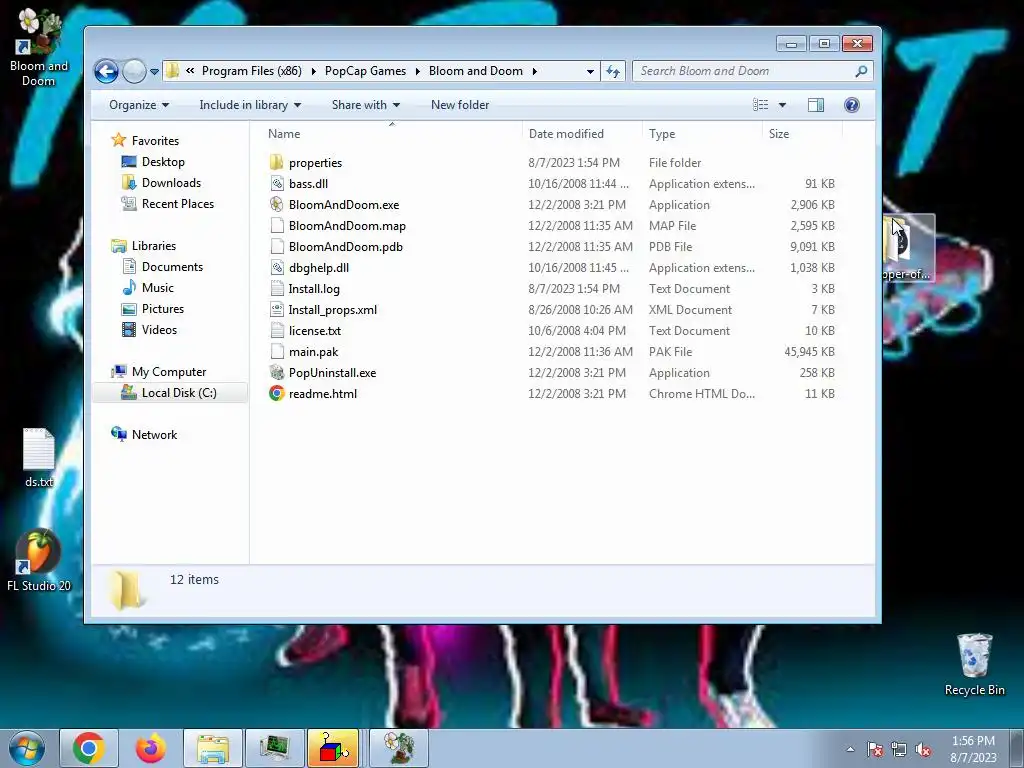Click the Forward navigation arrow button

(x=135, y=71)
